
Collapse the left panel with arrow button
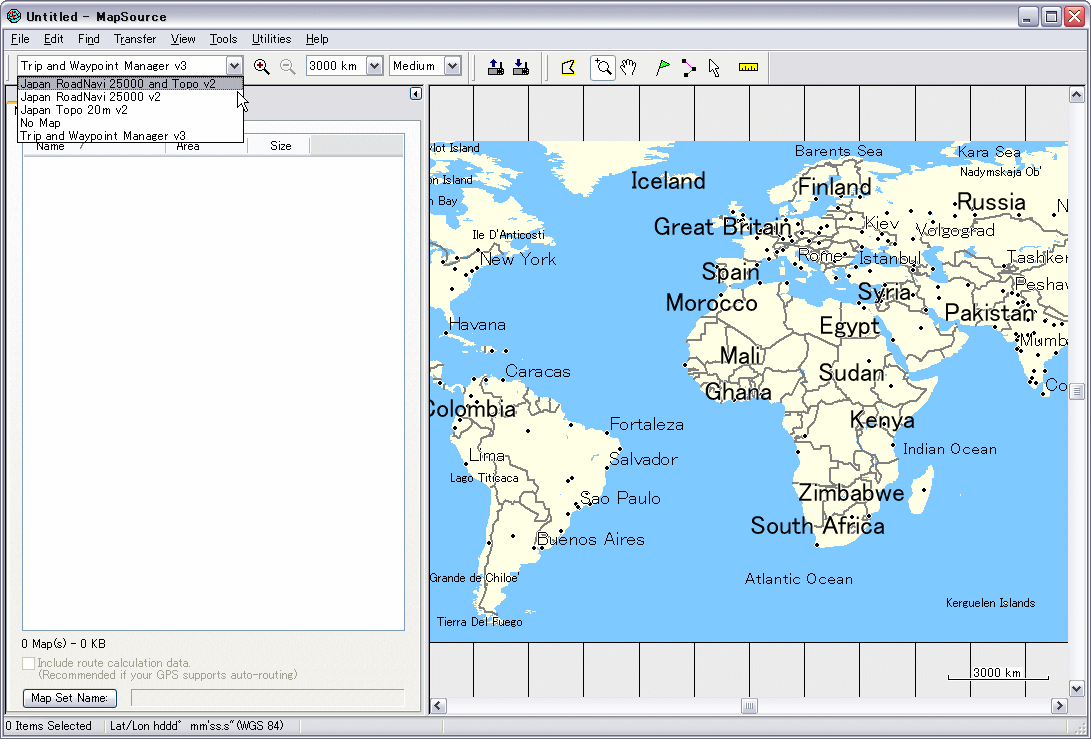coord(415,93)
